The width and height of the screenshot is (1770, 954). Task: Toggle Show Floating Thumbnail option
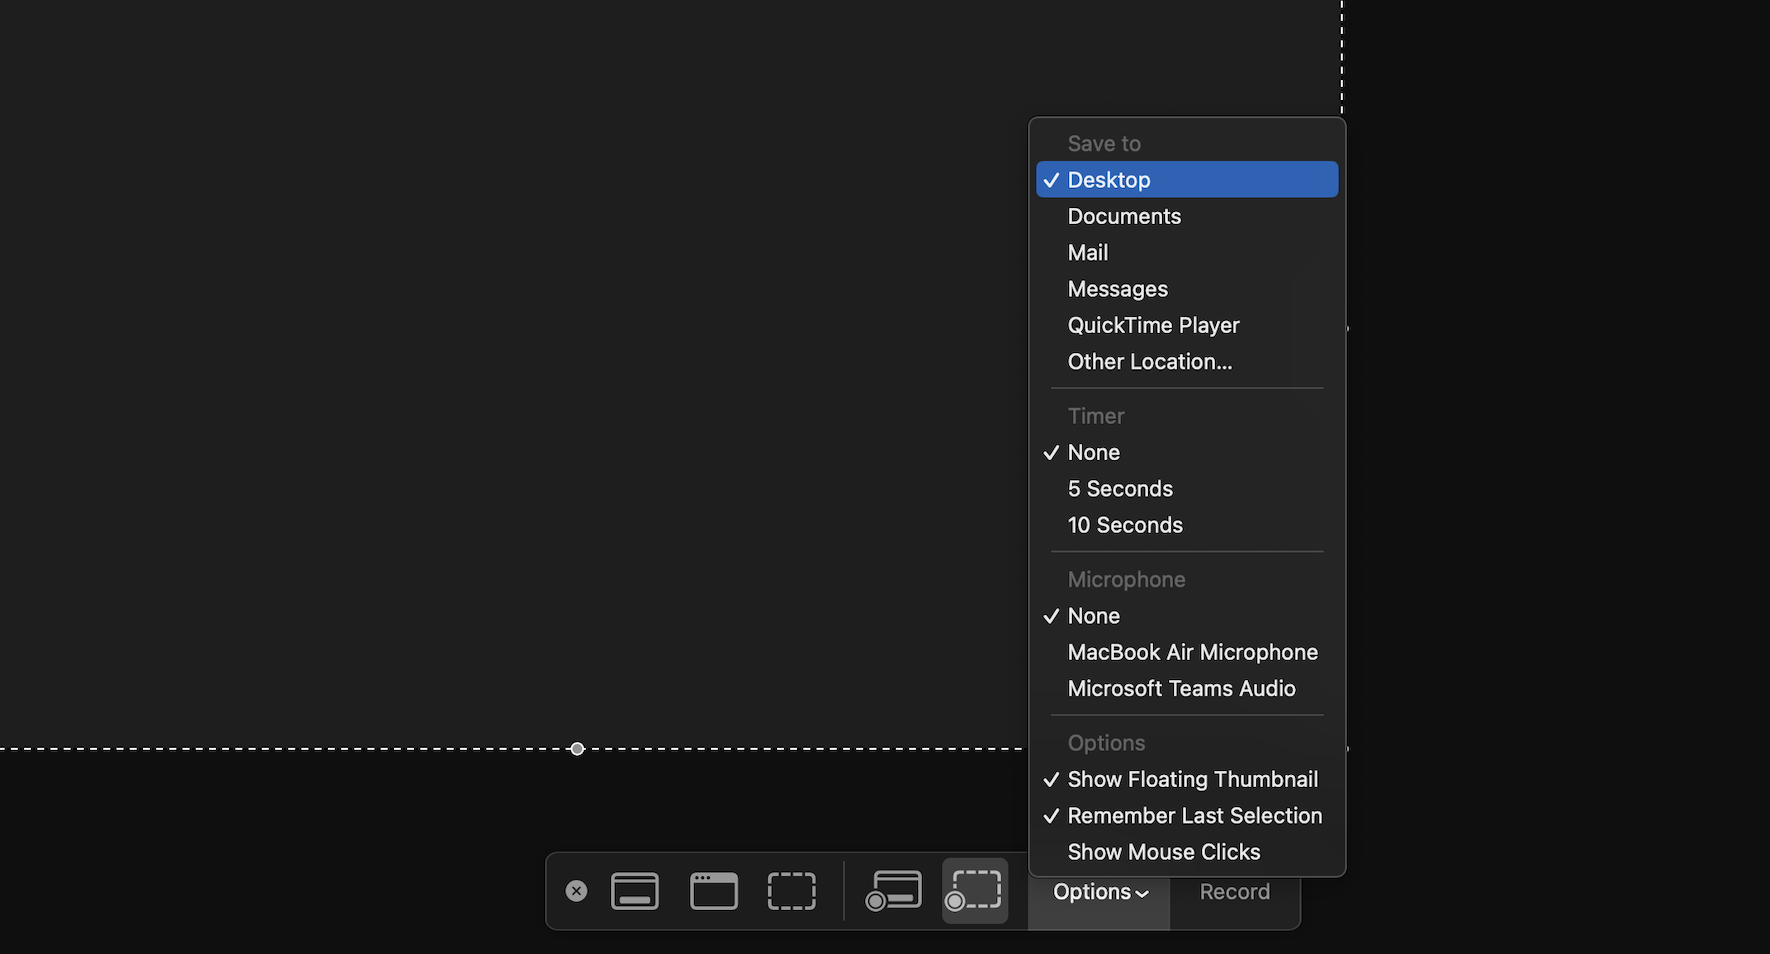pos(1192,779)
